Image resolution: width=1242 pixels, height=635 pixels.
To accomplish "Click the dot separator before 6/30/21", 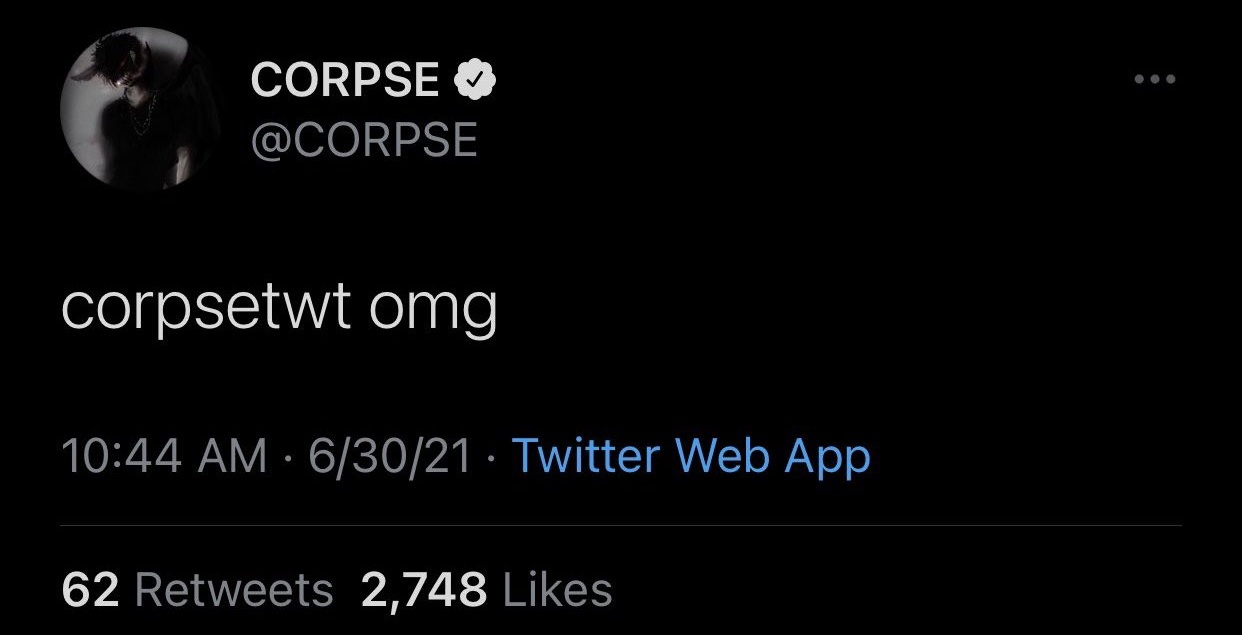I will point(288,458).
